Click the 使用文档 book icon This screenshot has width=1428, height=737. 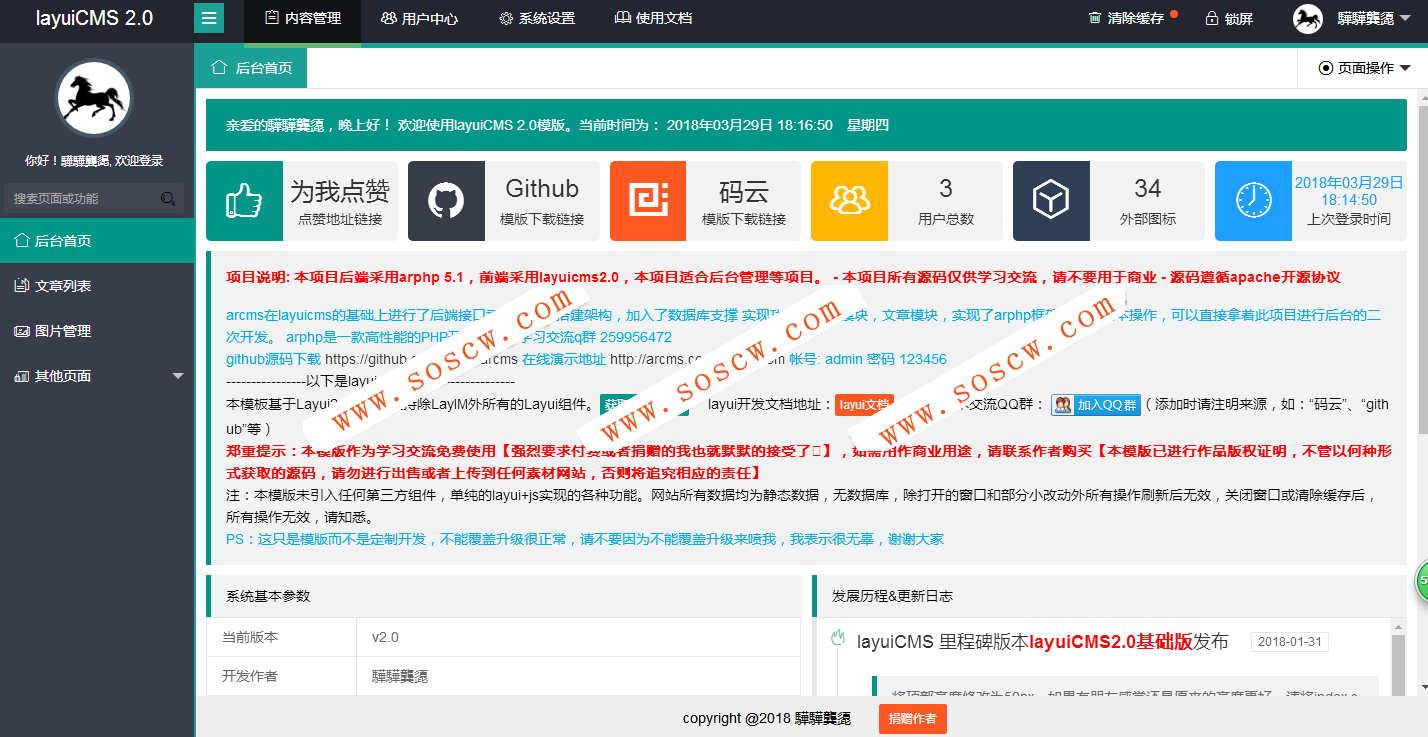[622, 18]
